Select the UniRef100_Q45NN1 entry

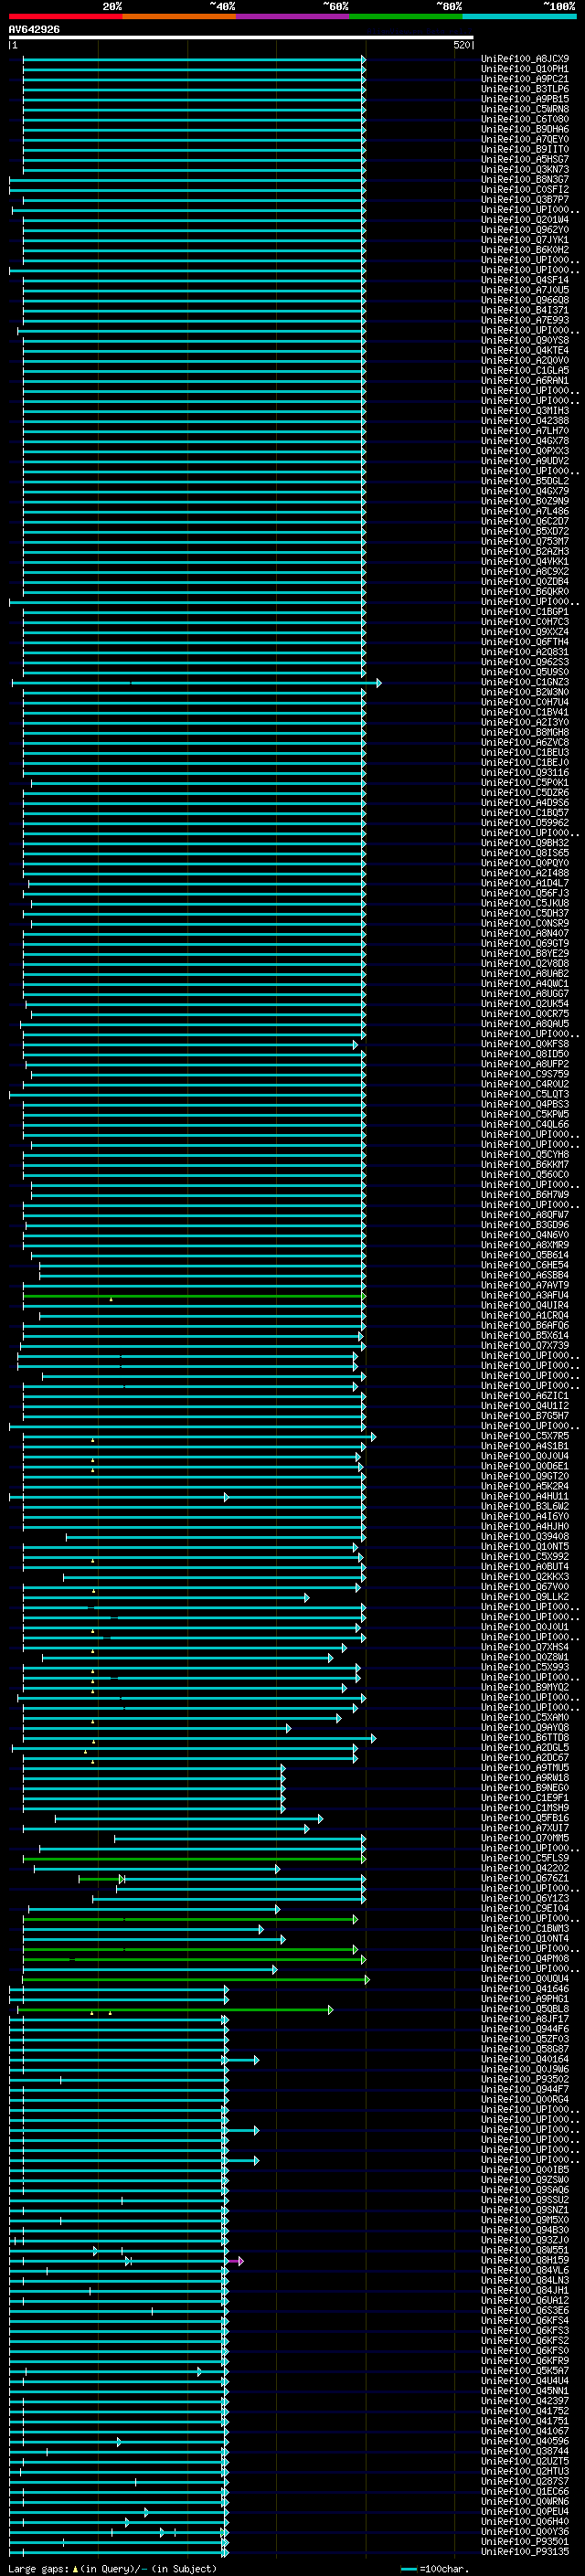524,2392
